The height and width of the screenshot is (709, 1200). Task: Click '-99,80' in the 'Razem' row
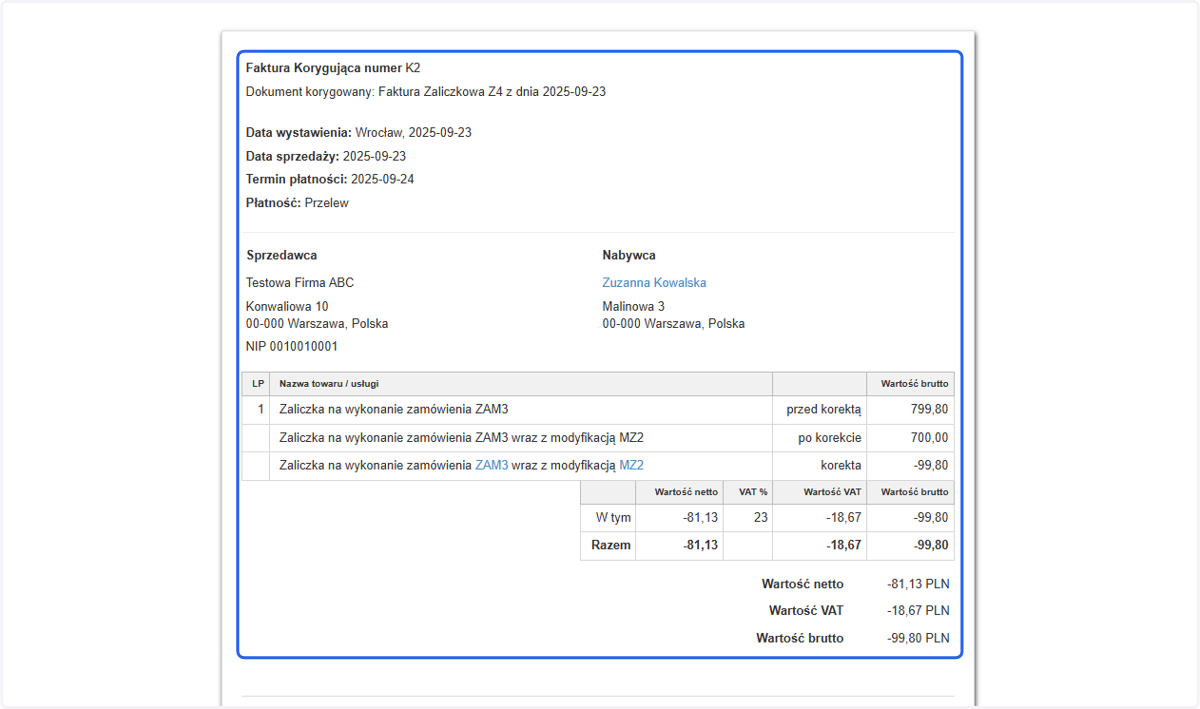pyautogui.click(x=930, y=546)
